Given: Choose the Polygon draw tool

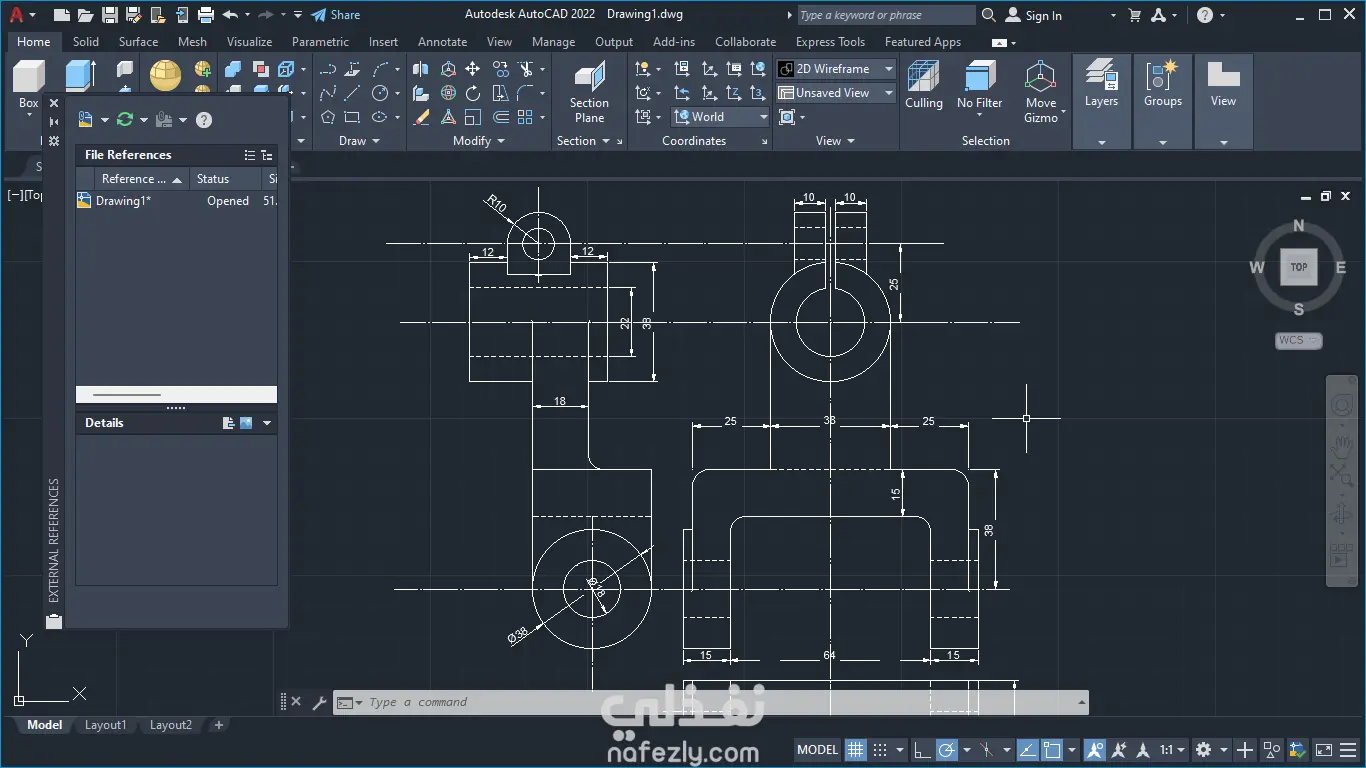Looking at the screenshot, I should pos(328,117).
